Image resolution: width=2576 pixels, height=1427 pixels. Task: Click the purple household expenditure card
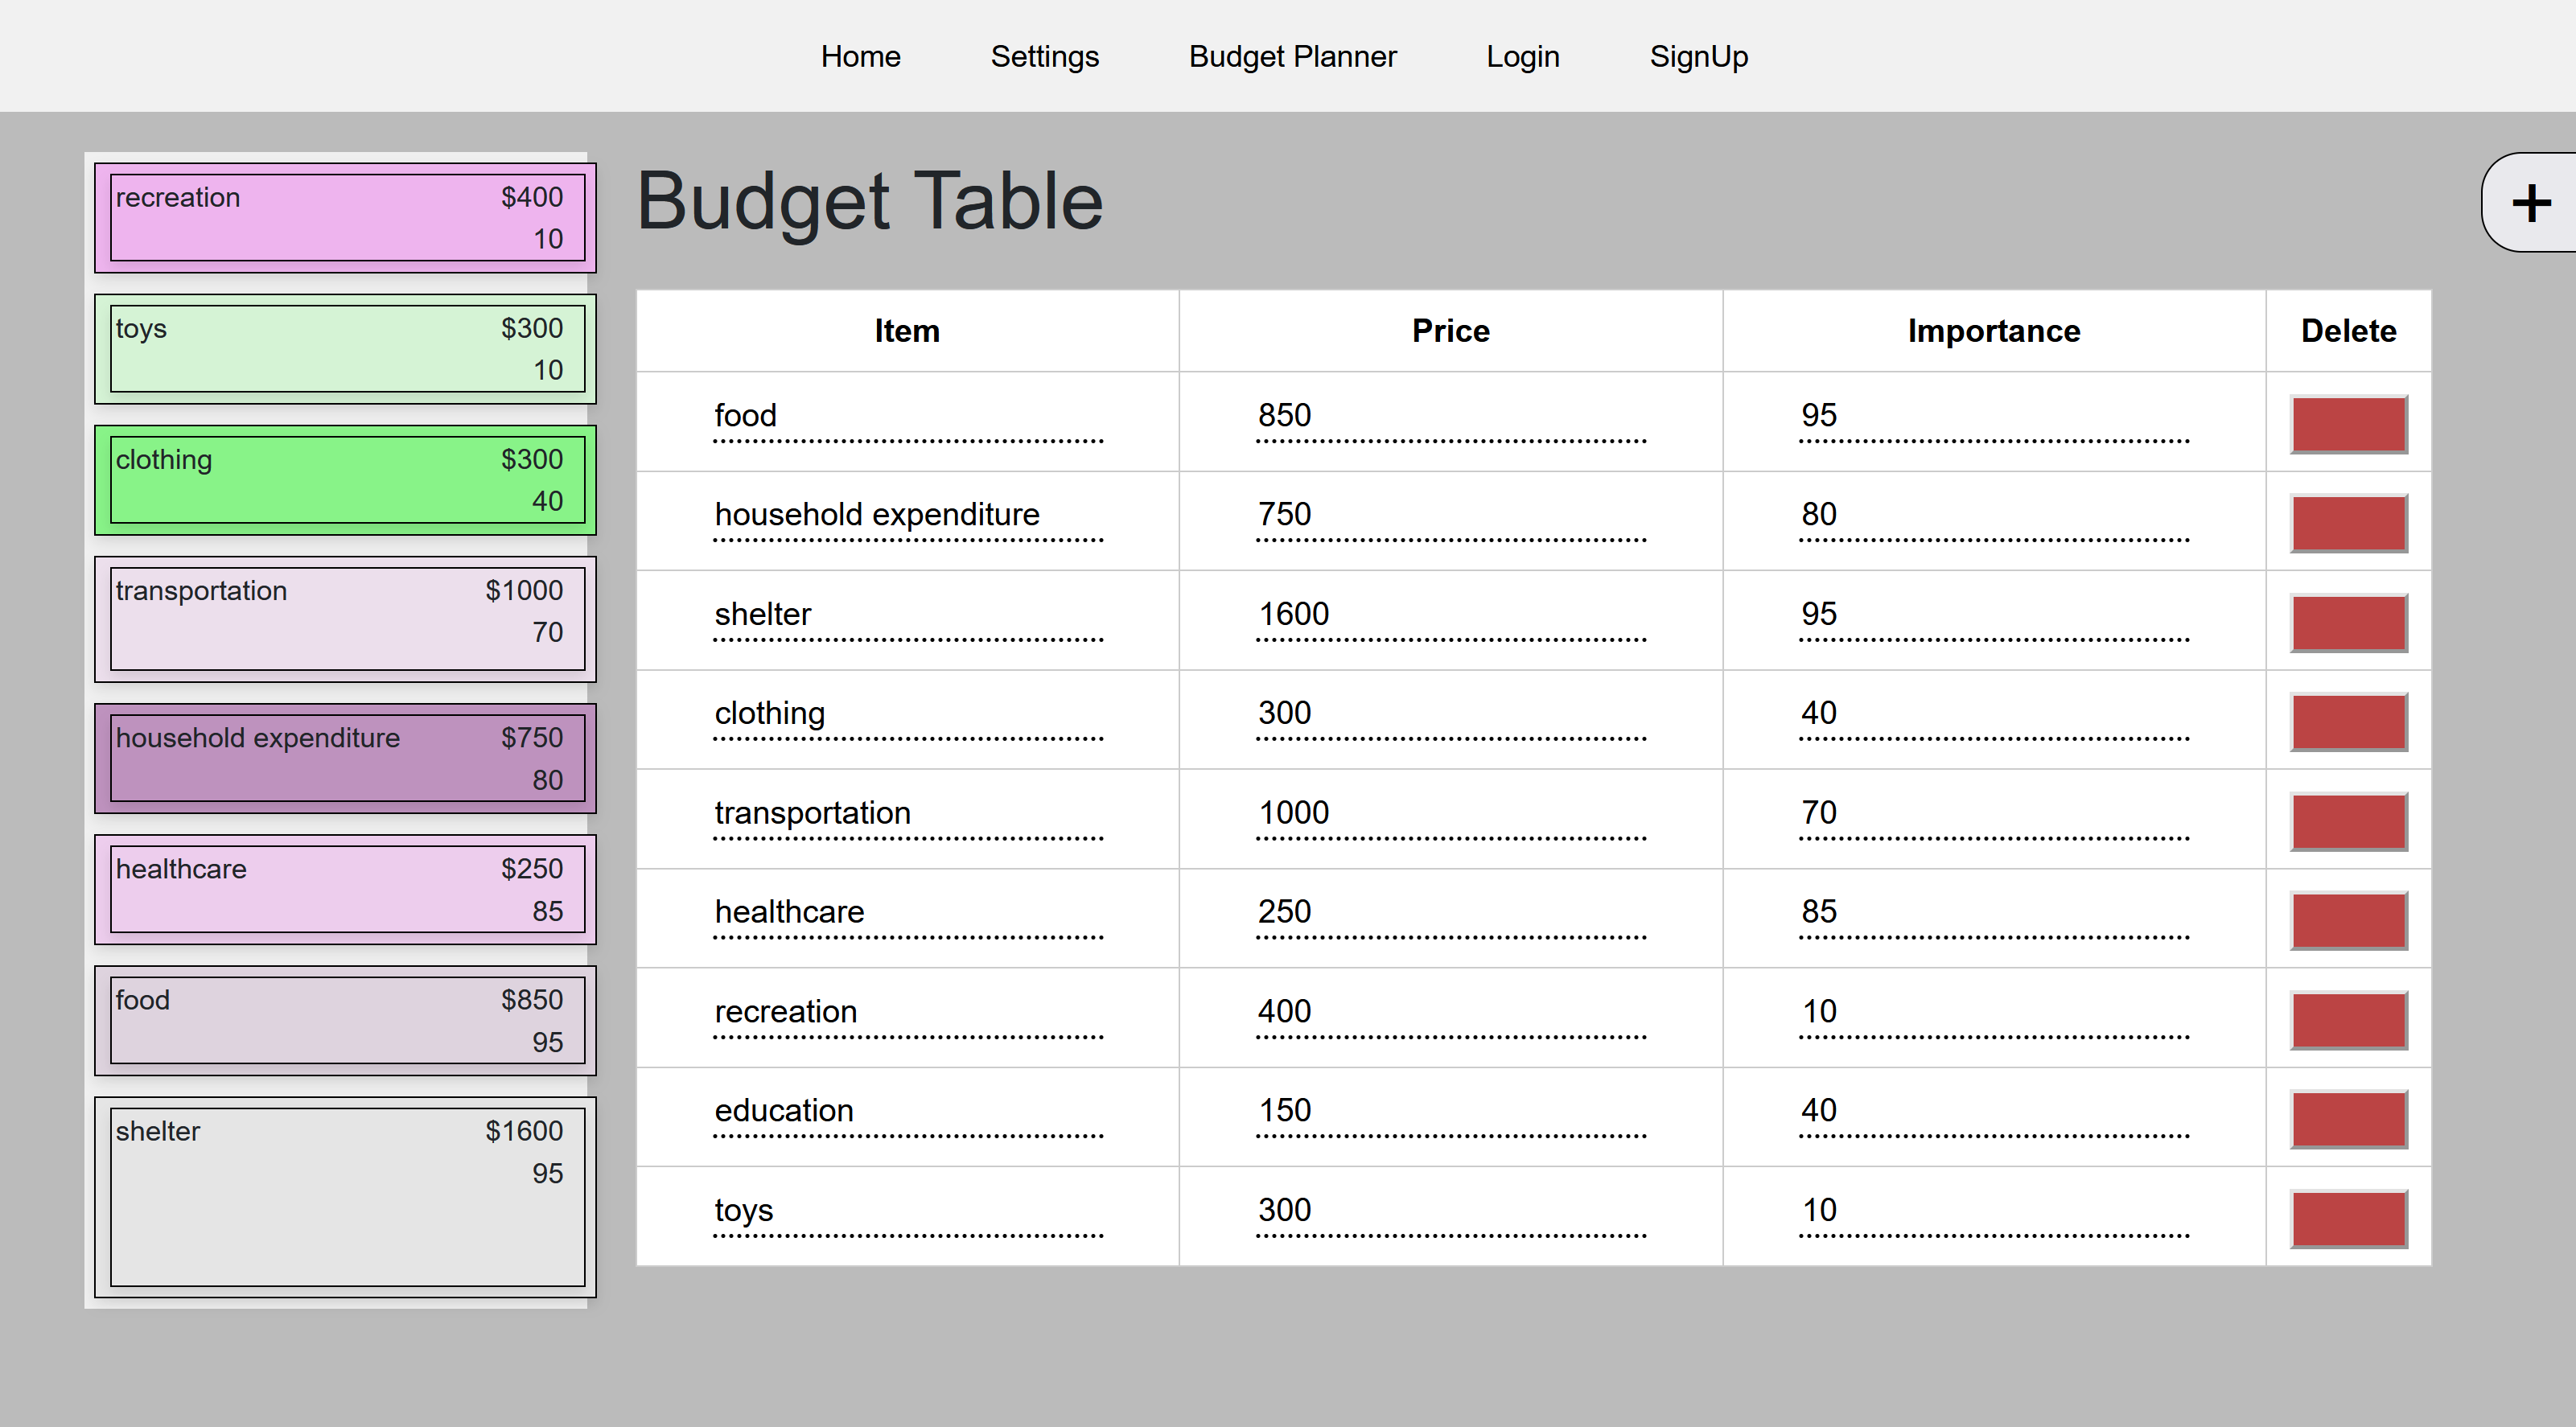coord(346,758)
